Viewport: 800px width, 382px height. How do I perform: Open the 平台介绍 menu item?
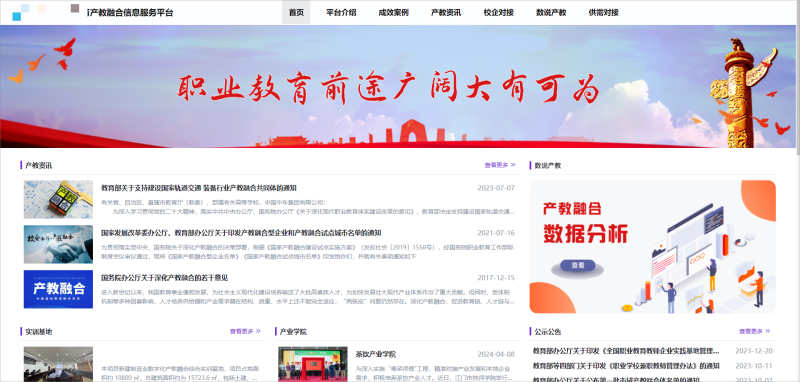[x=341, y=13]
